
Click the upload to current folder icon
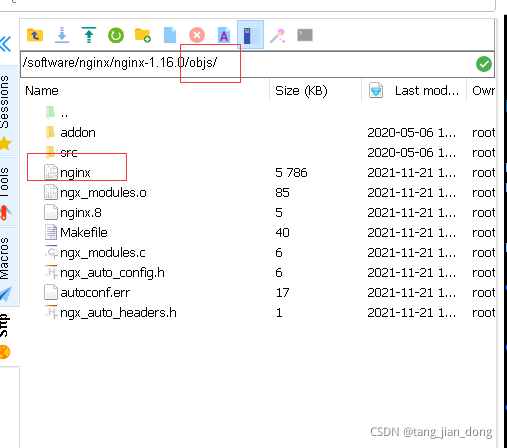click(x=89, y=35)
